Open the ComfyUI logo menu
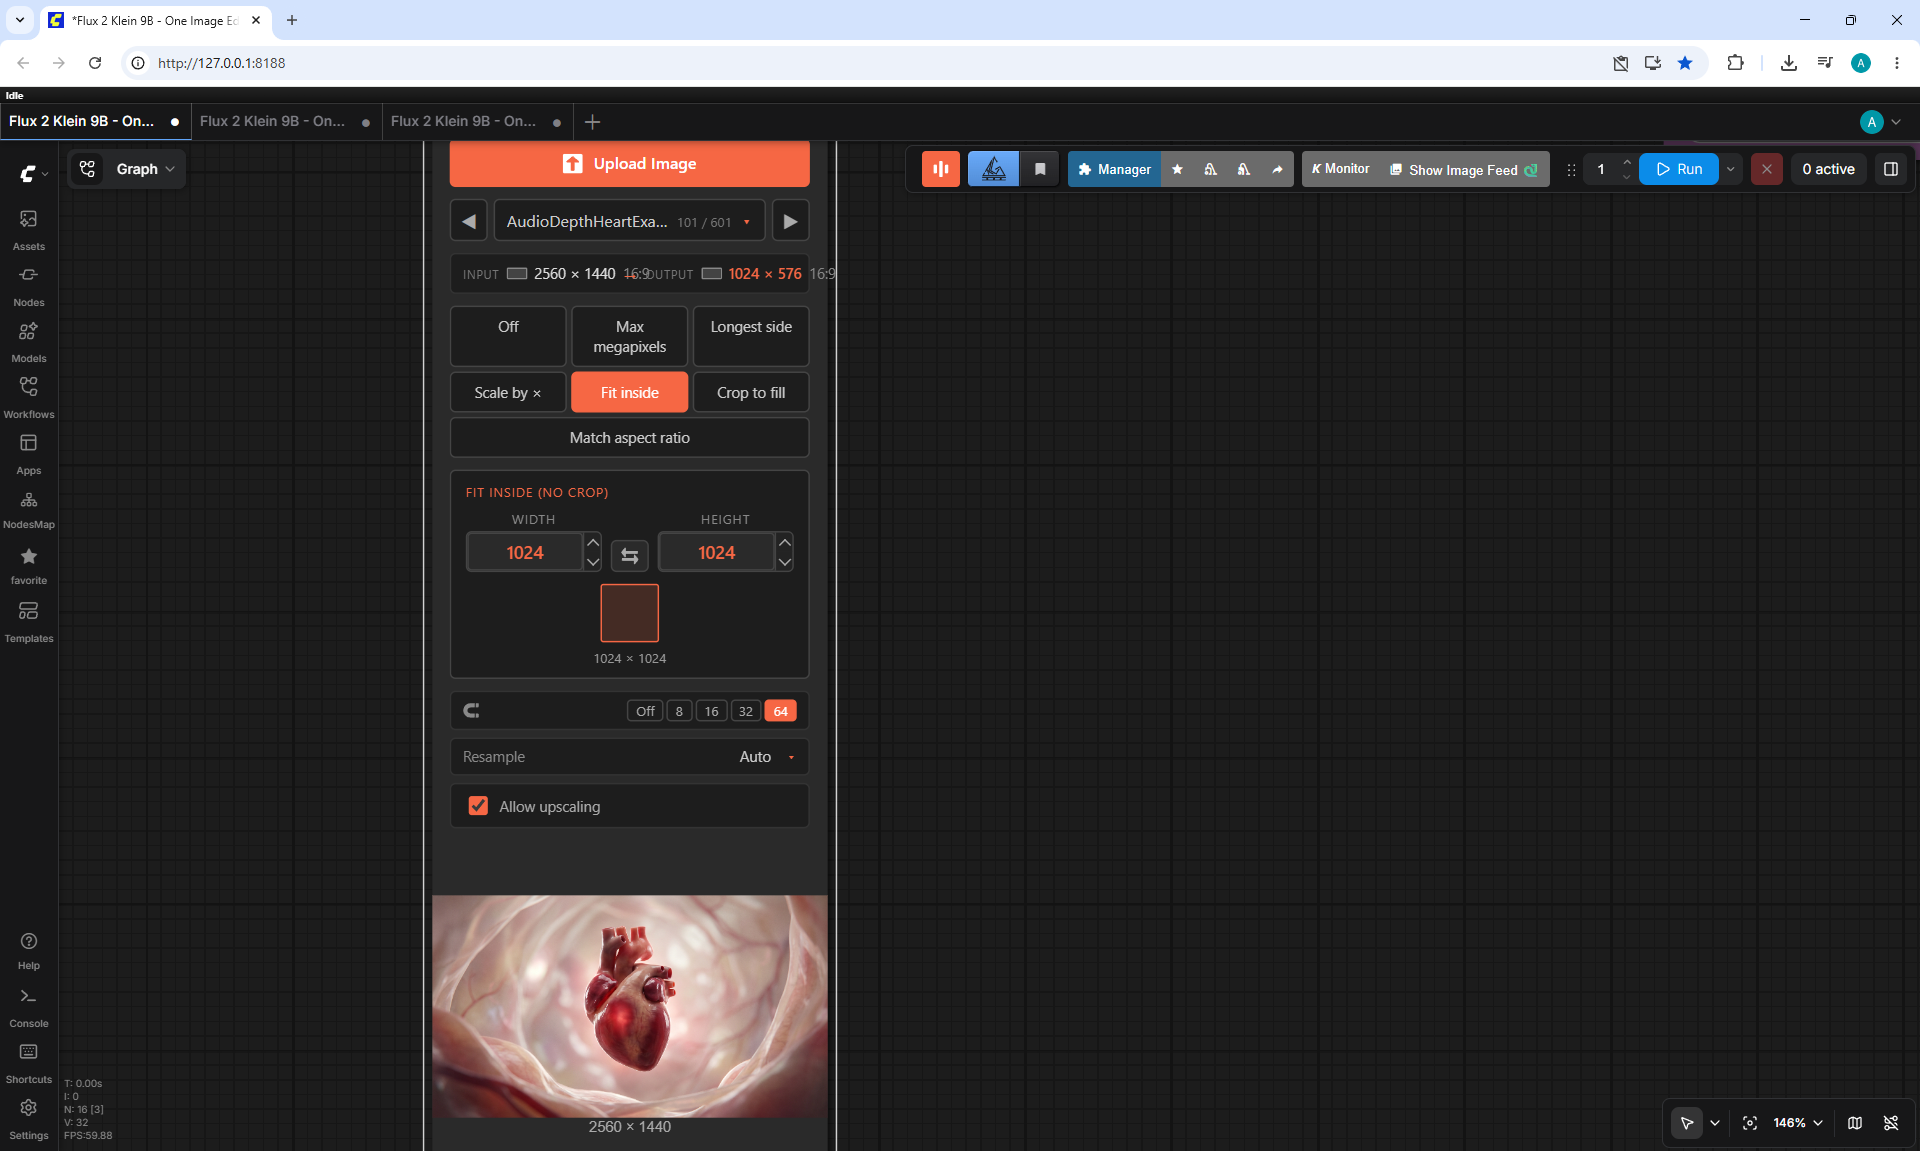 tap(34, 173)
